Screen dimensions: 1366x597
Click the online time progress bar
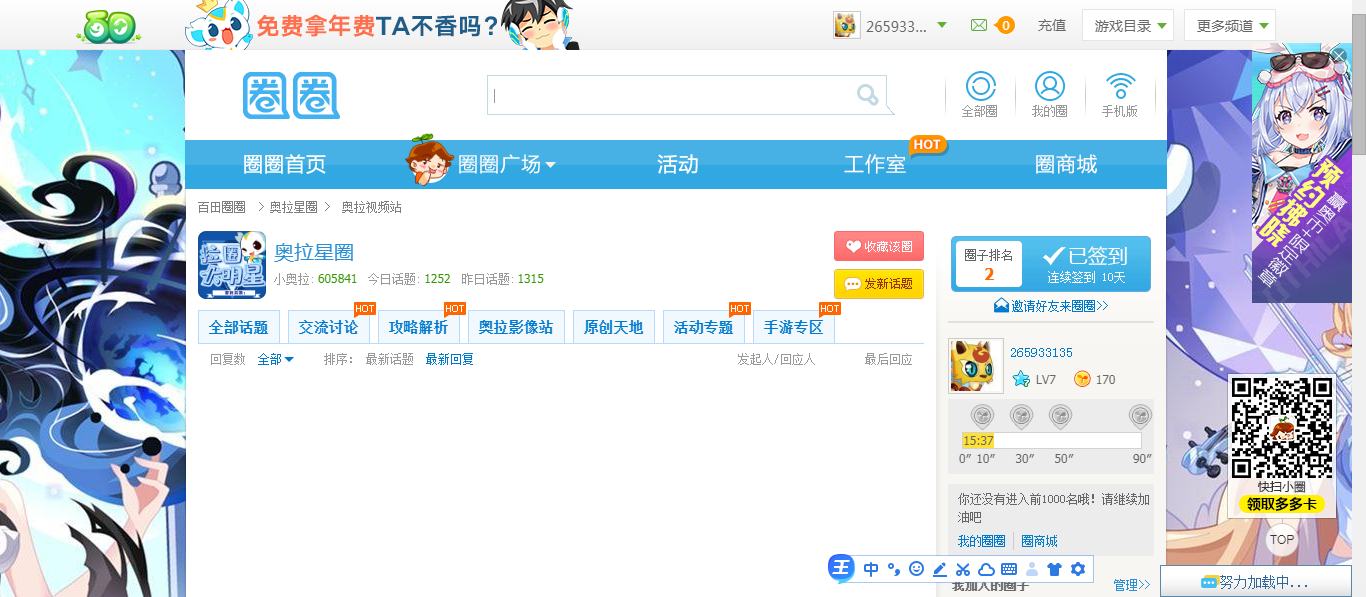[1052, 440]
